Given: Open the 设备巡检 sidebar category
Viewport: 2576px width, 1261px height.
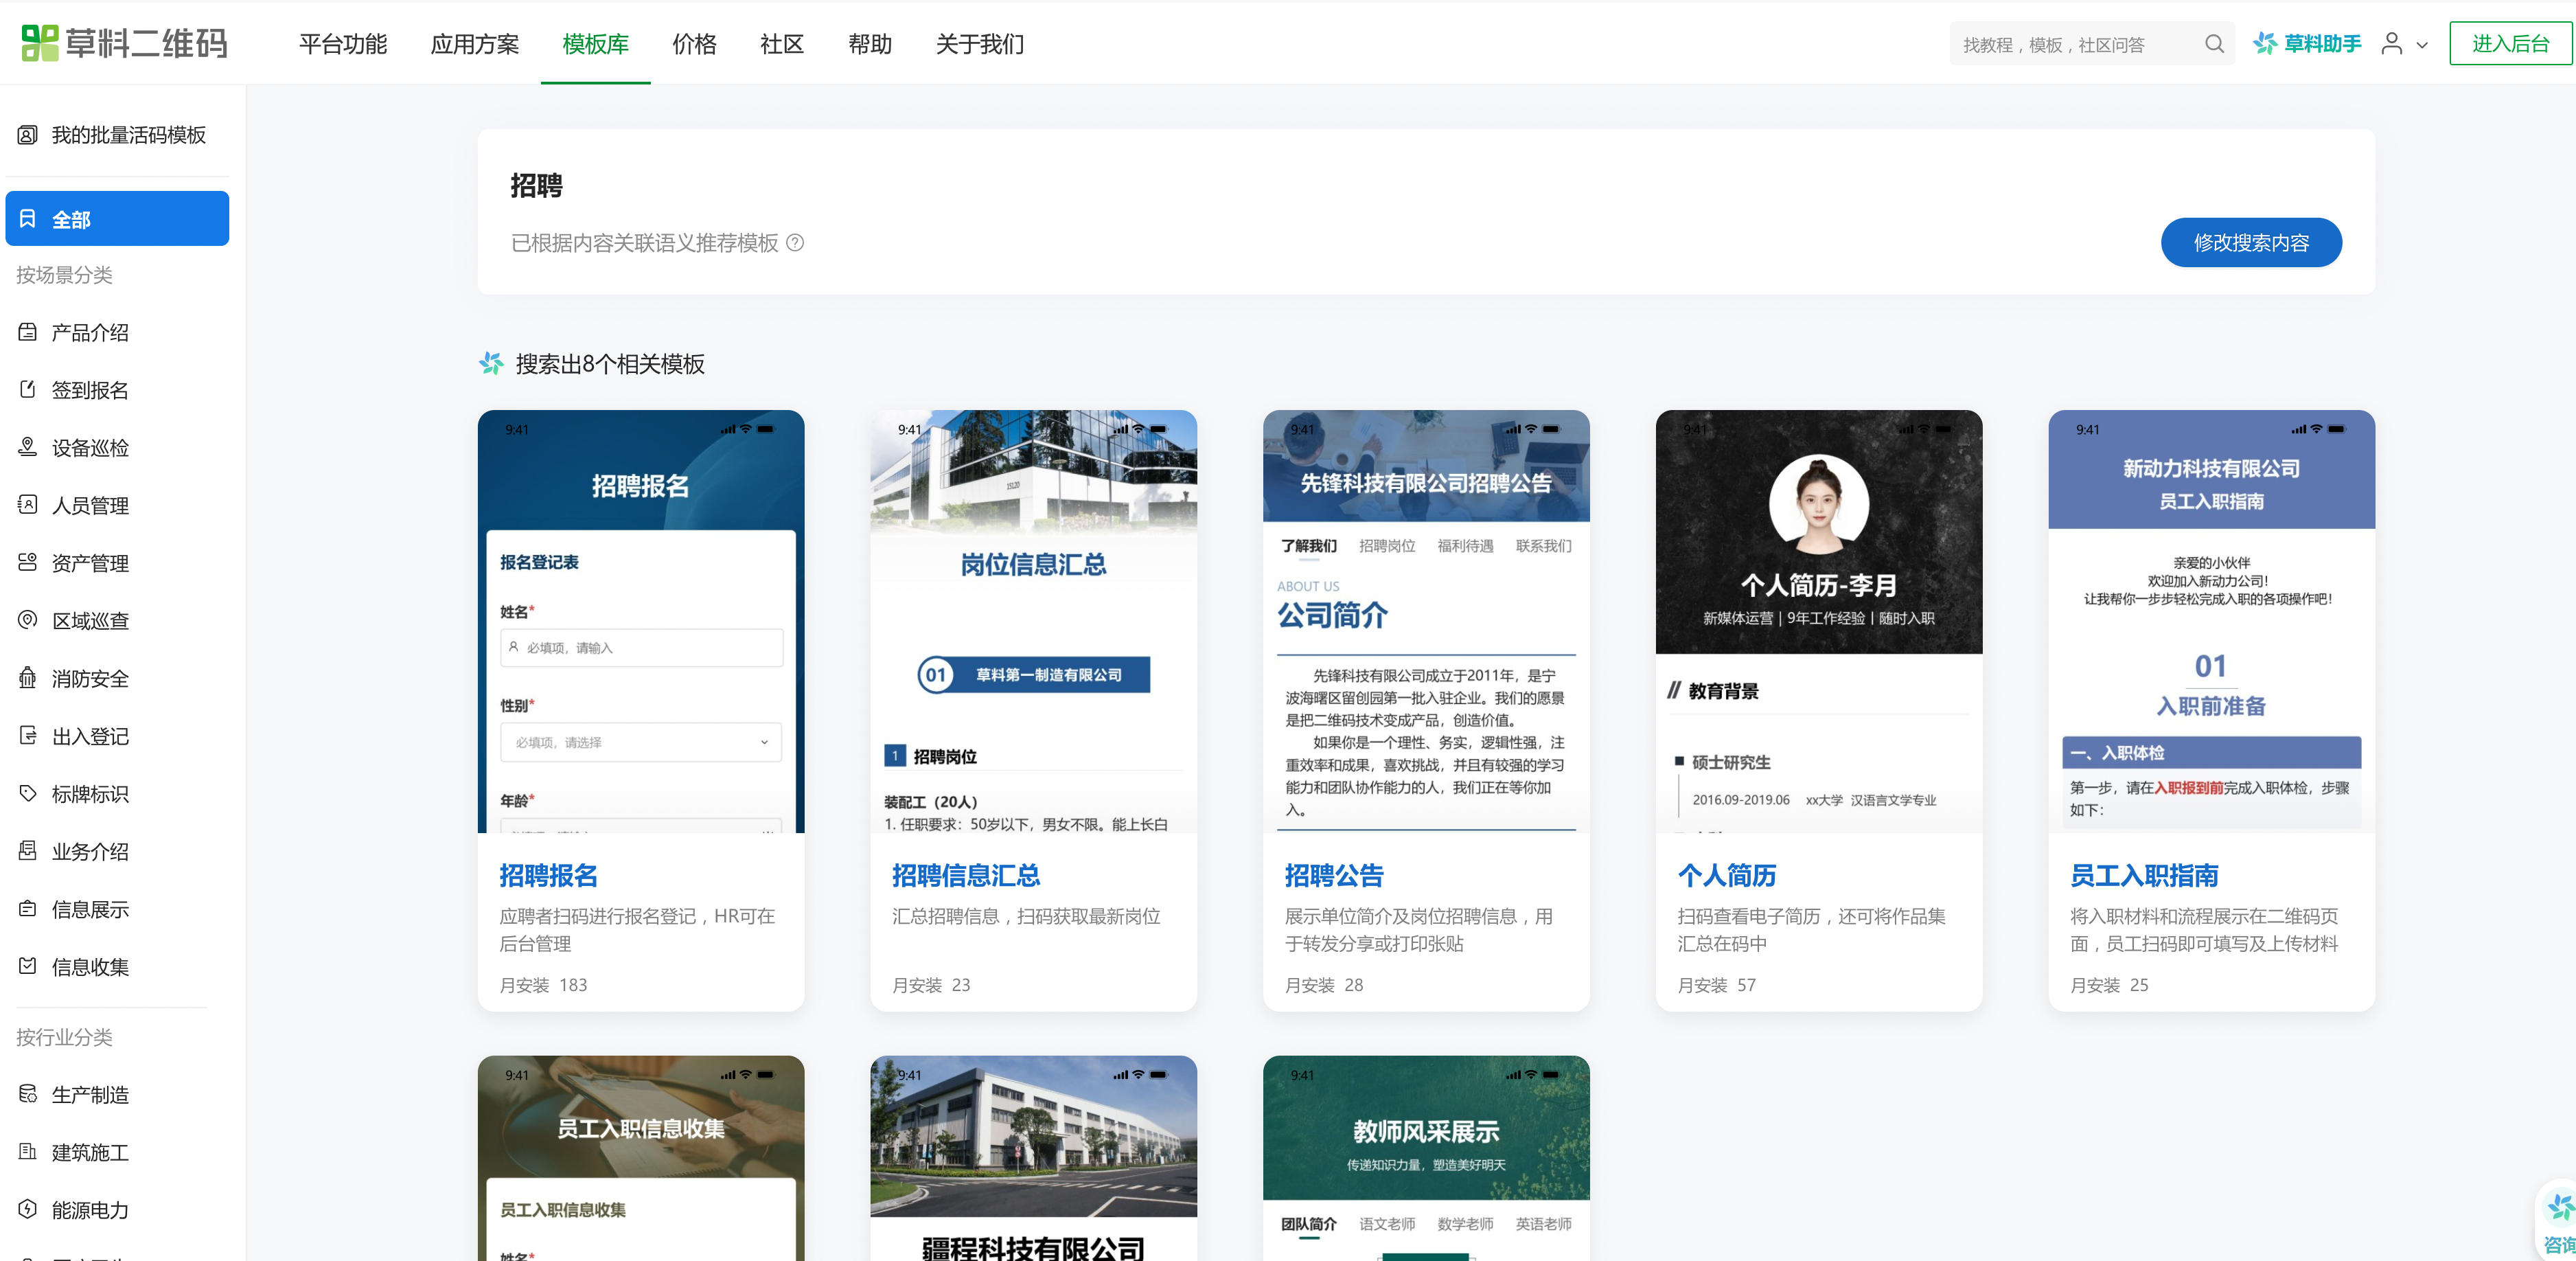Looking at the screenshot, I should click(90, 448).
